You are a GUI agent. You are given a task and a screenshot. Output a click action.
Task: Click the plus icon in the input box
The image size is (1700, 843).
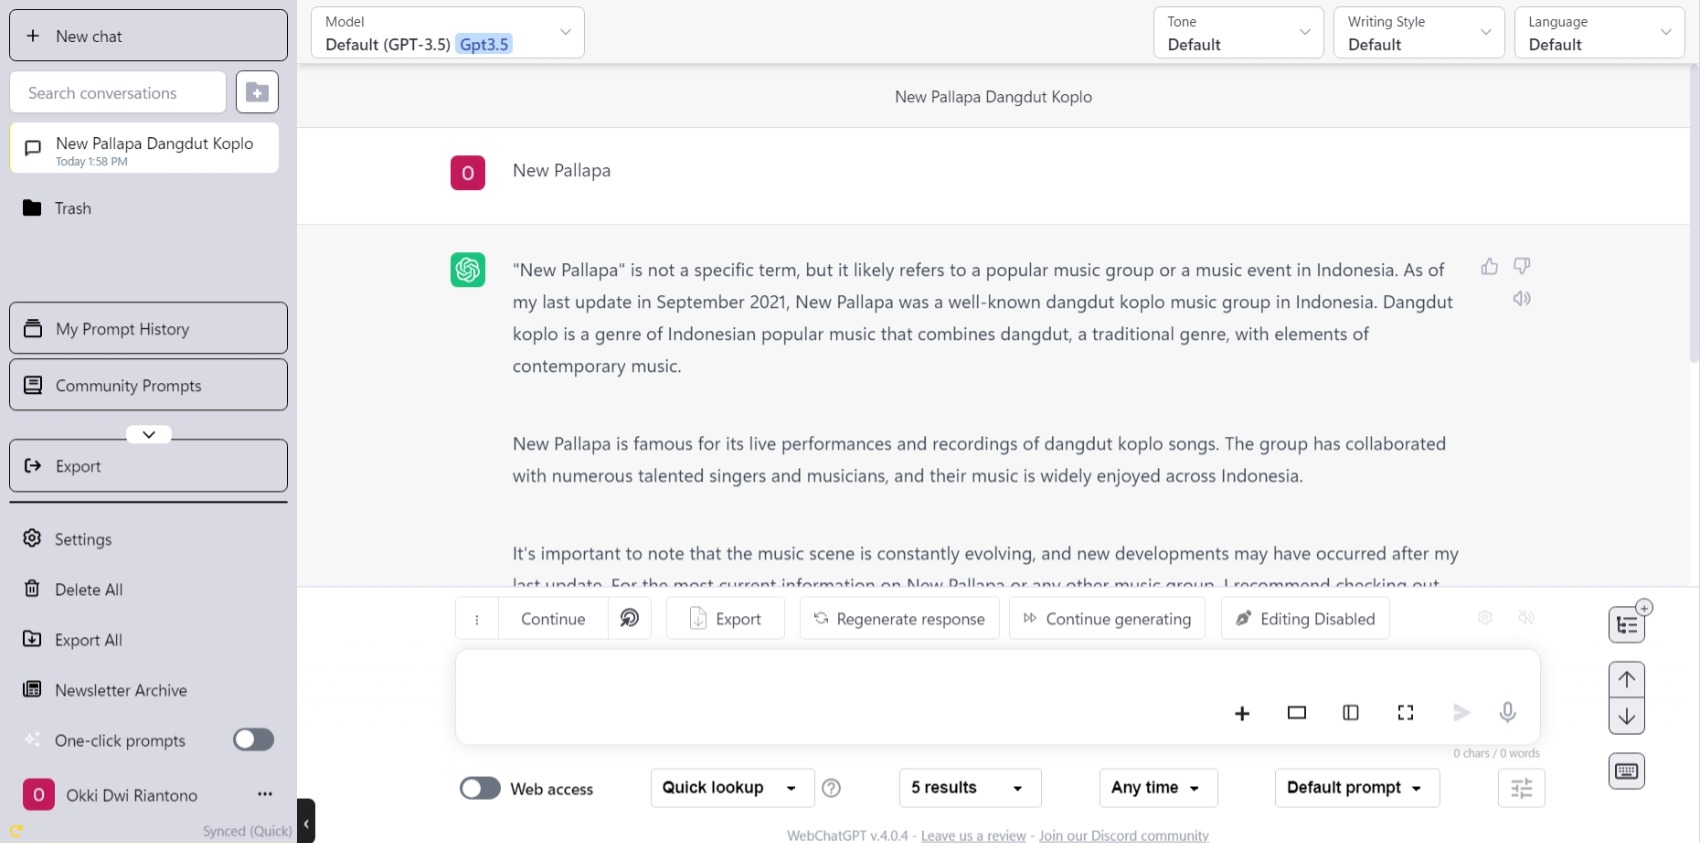point(1242,713)
